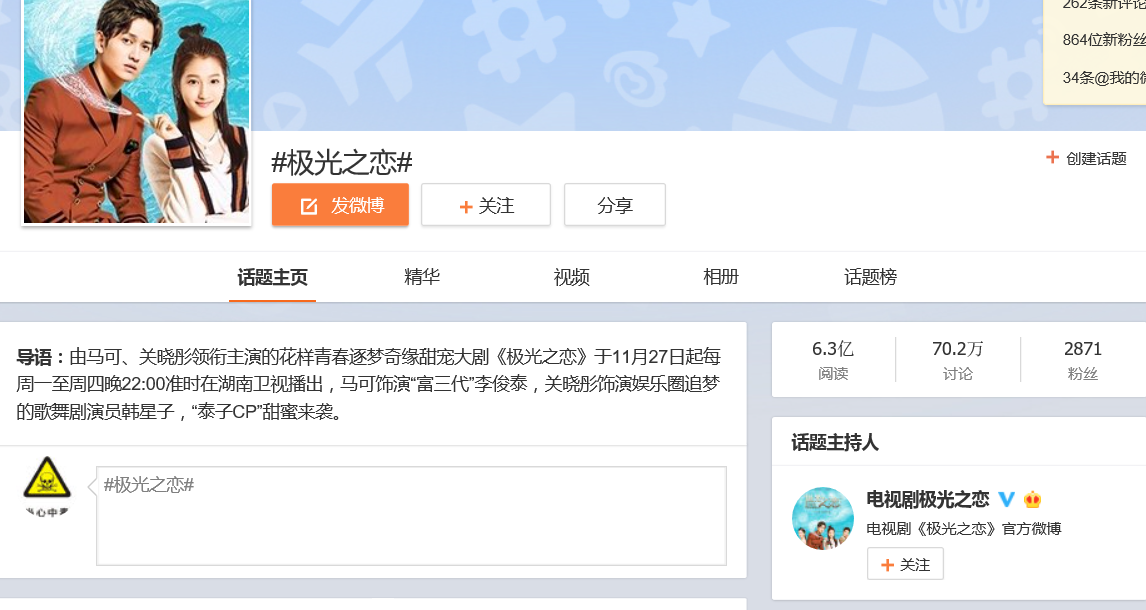Click the topic cover poster image

click(x=136, y=110)
